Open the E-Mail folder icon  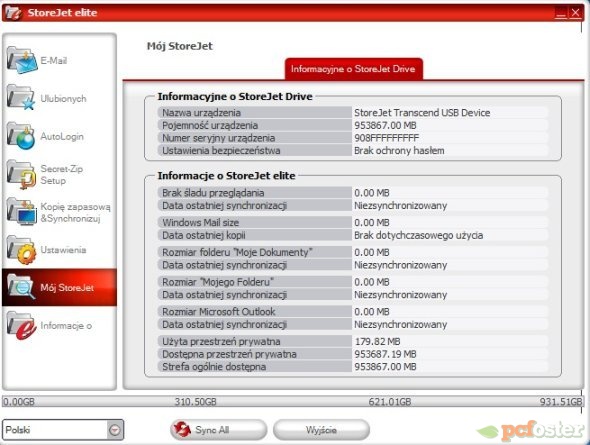[x=22, y=60]
